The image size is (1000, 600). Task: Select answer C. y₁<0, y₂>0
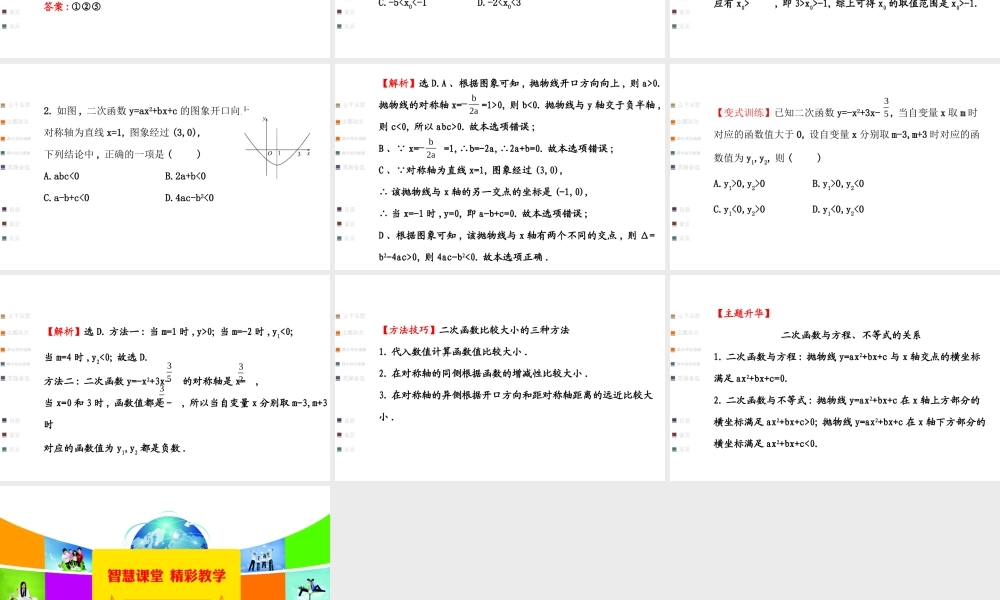point(739,210)
